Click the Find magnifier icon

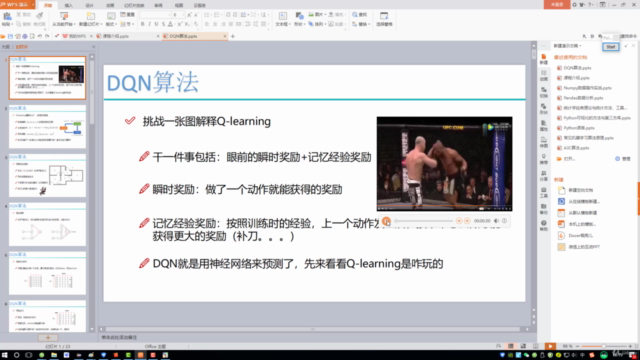pos(355,15)
